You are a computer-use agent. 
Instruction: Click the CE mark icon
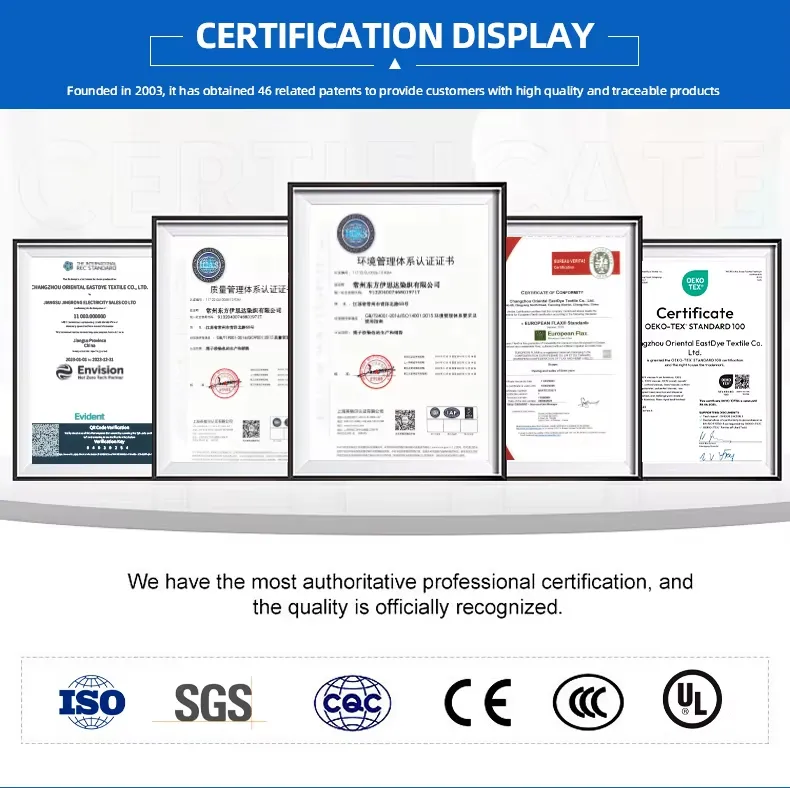coord(477,702)
